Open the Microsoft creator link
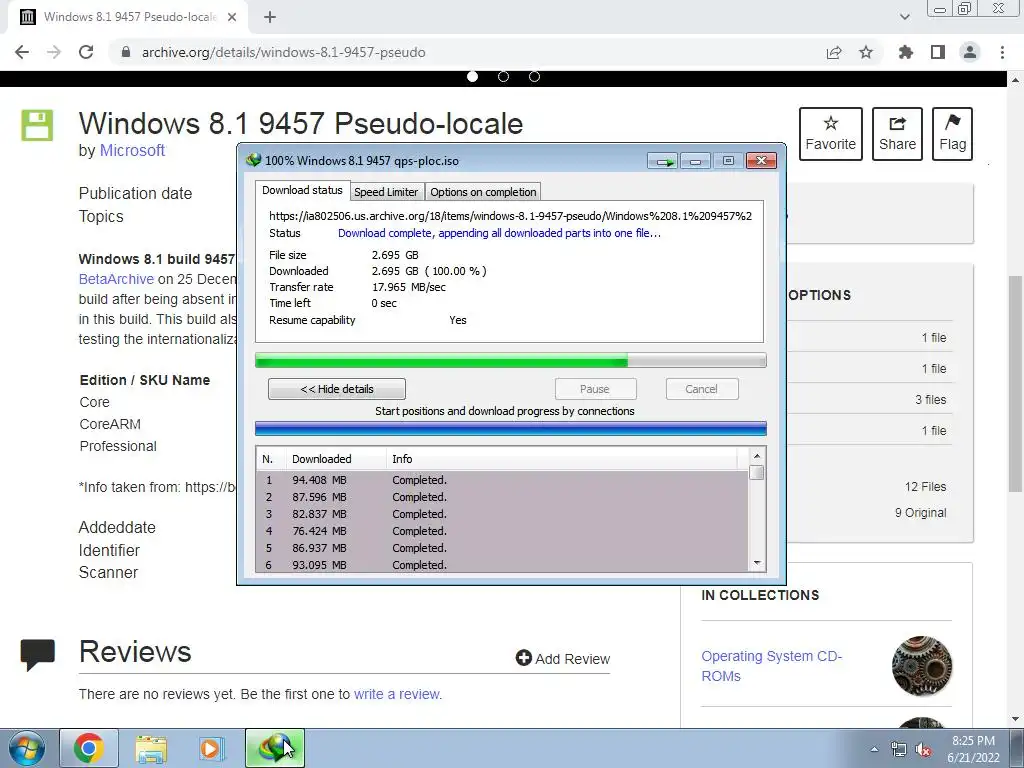 click(132, 150)
